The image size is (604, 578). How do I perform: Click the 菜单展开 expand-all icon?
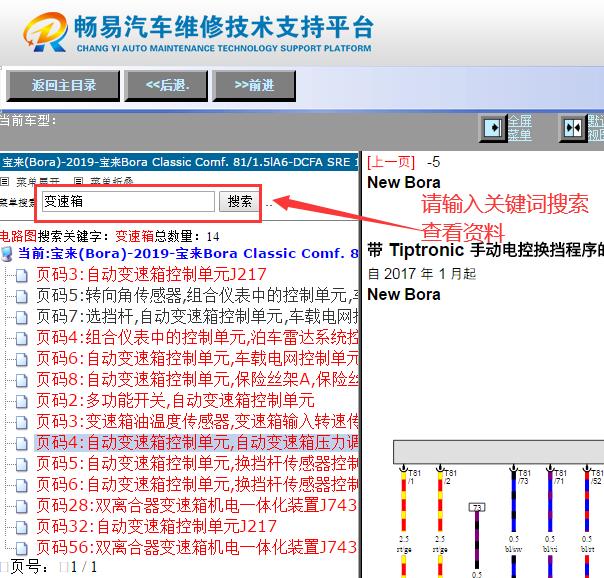pyautogui.click(x=5, y=181)
